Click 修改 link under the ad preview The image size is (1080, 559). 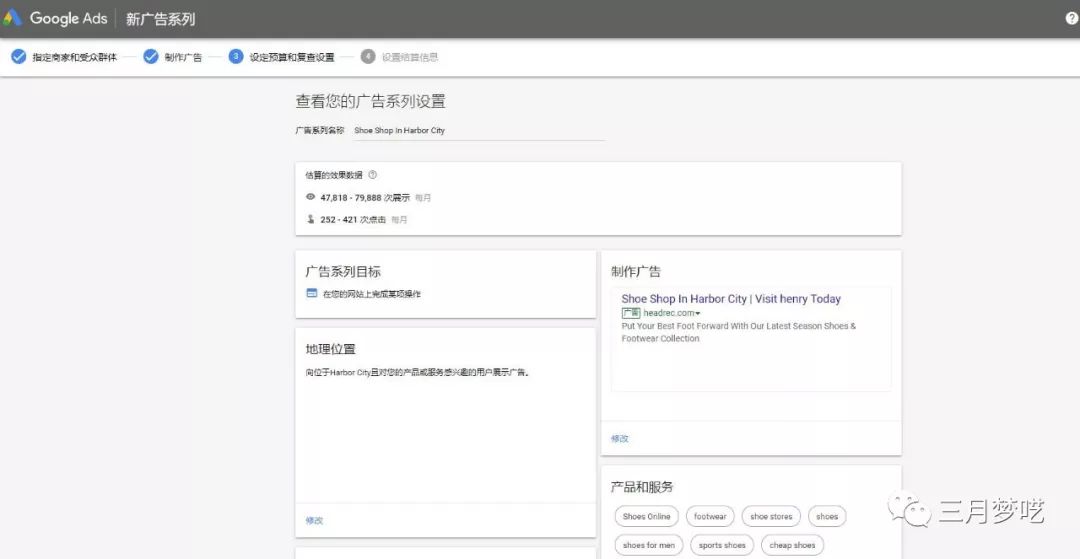[620, 438]
